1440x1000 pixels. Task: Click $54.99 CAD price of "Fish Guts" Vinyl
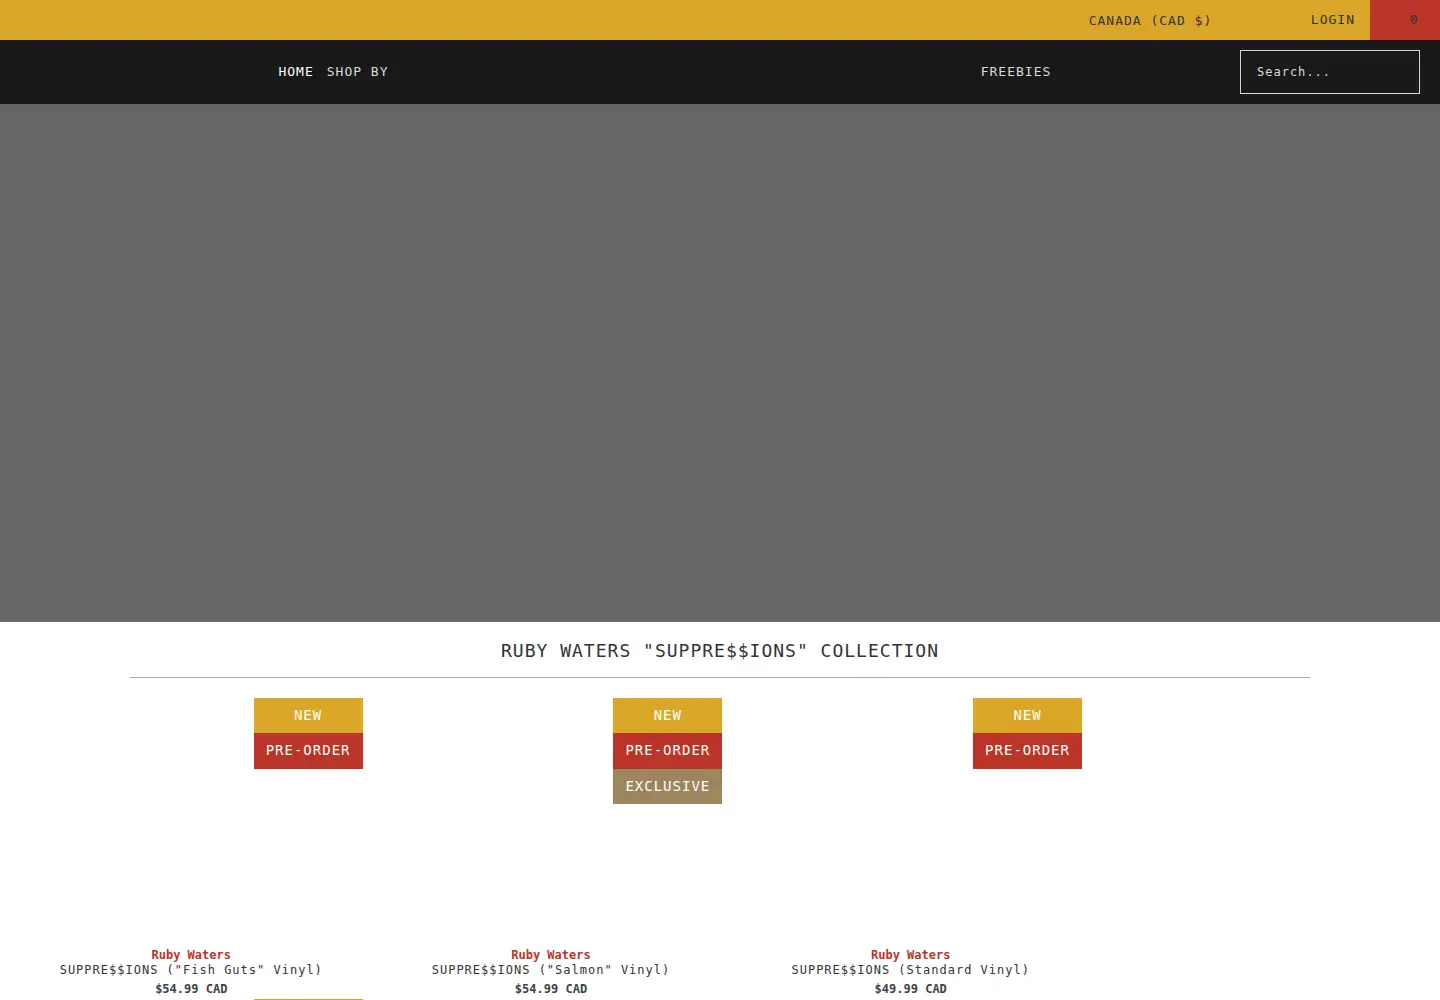tap(191, 989)
